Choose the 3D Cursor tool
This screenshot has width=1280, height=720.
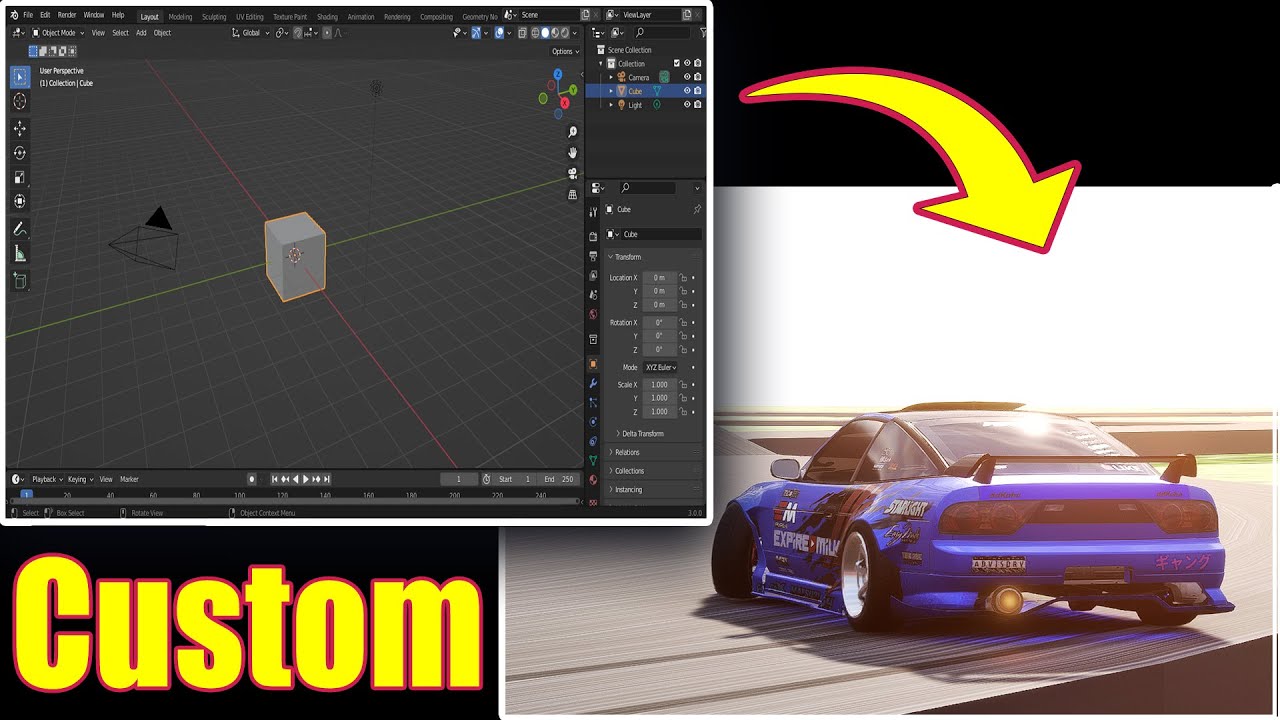pos(20,101)
